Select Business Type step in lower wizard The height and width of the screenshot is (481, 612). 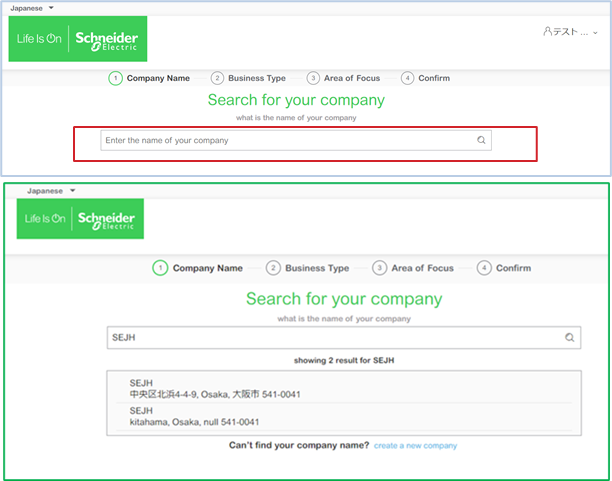point(308,268)
